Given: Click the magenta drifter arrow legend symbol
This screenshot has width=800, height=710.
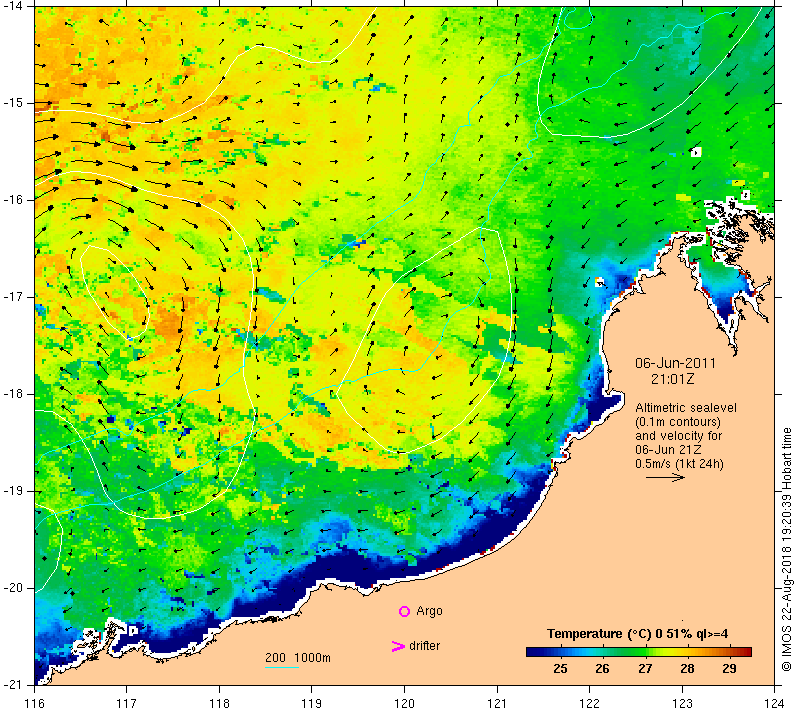Looking at the screenshot, I should pos(398,646).
